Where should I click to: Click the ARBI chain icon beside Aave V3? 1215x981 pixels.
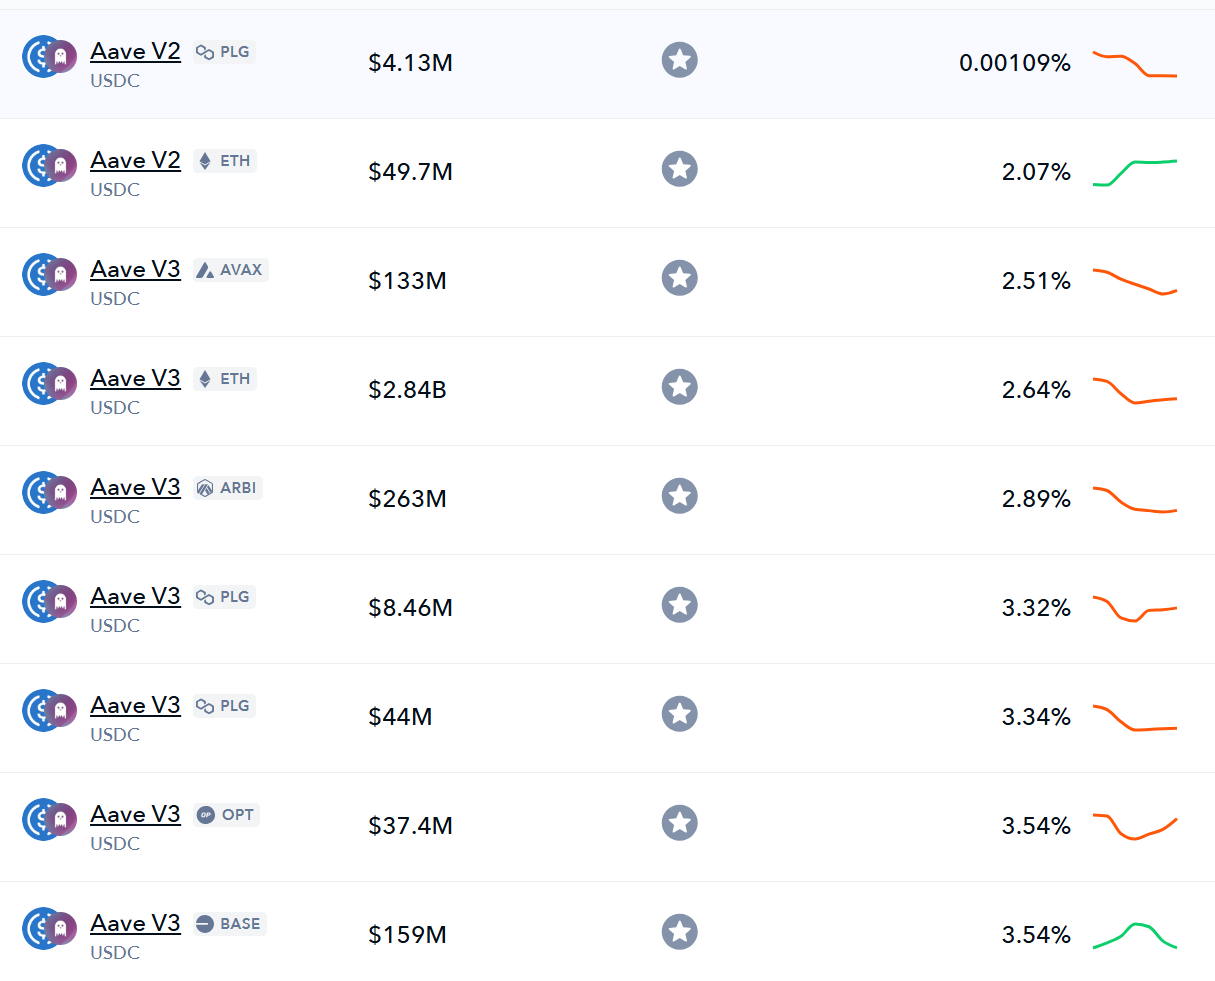tap(227, 488)
